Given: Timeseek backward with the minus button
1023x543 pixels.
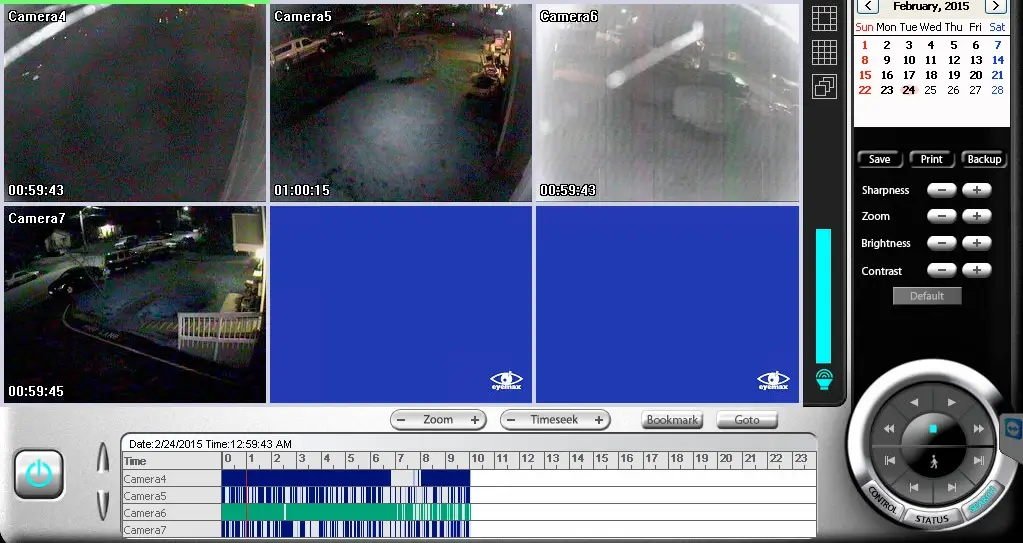Looking at the screenshot, I should tap(511, 420).
